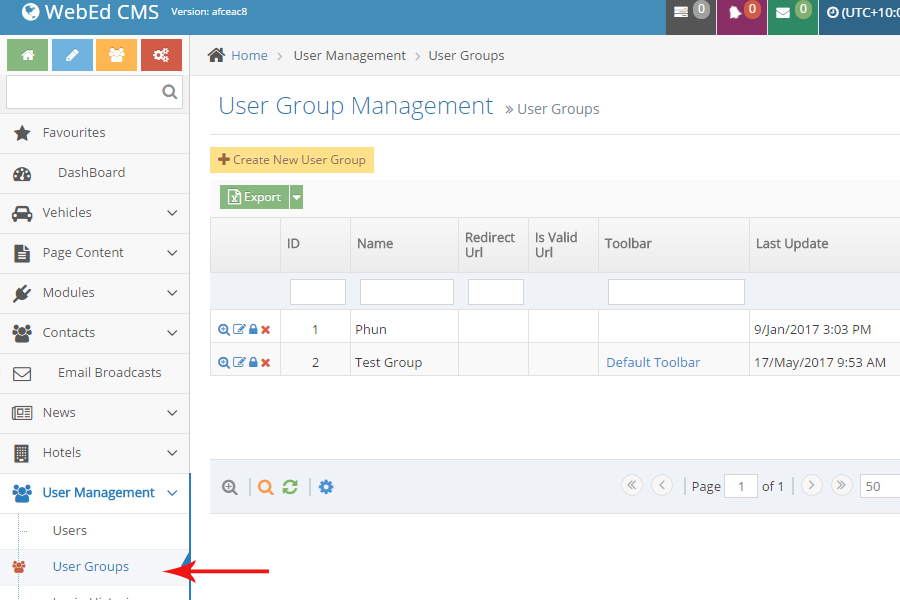Jump to the last page with the double-arrow control
Screen dimensions: 900x600
tap(841, 485)
